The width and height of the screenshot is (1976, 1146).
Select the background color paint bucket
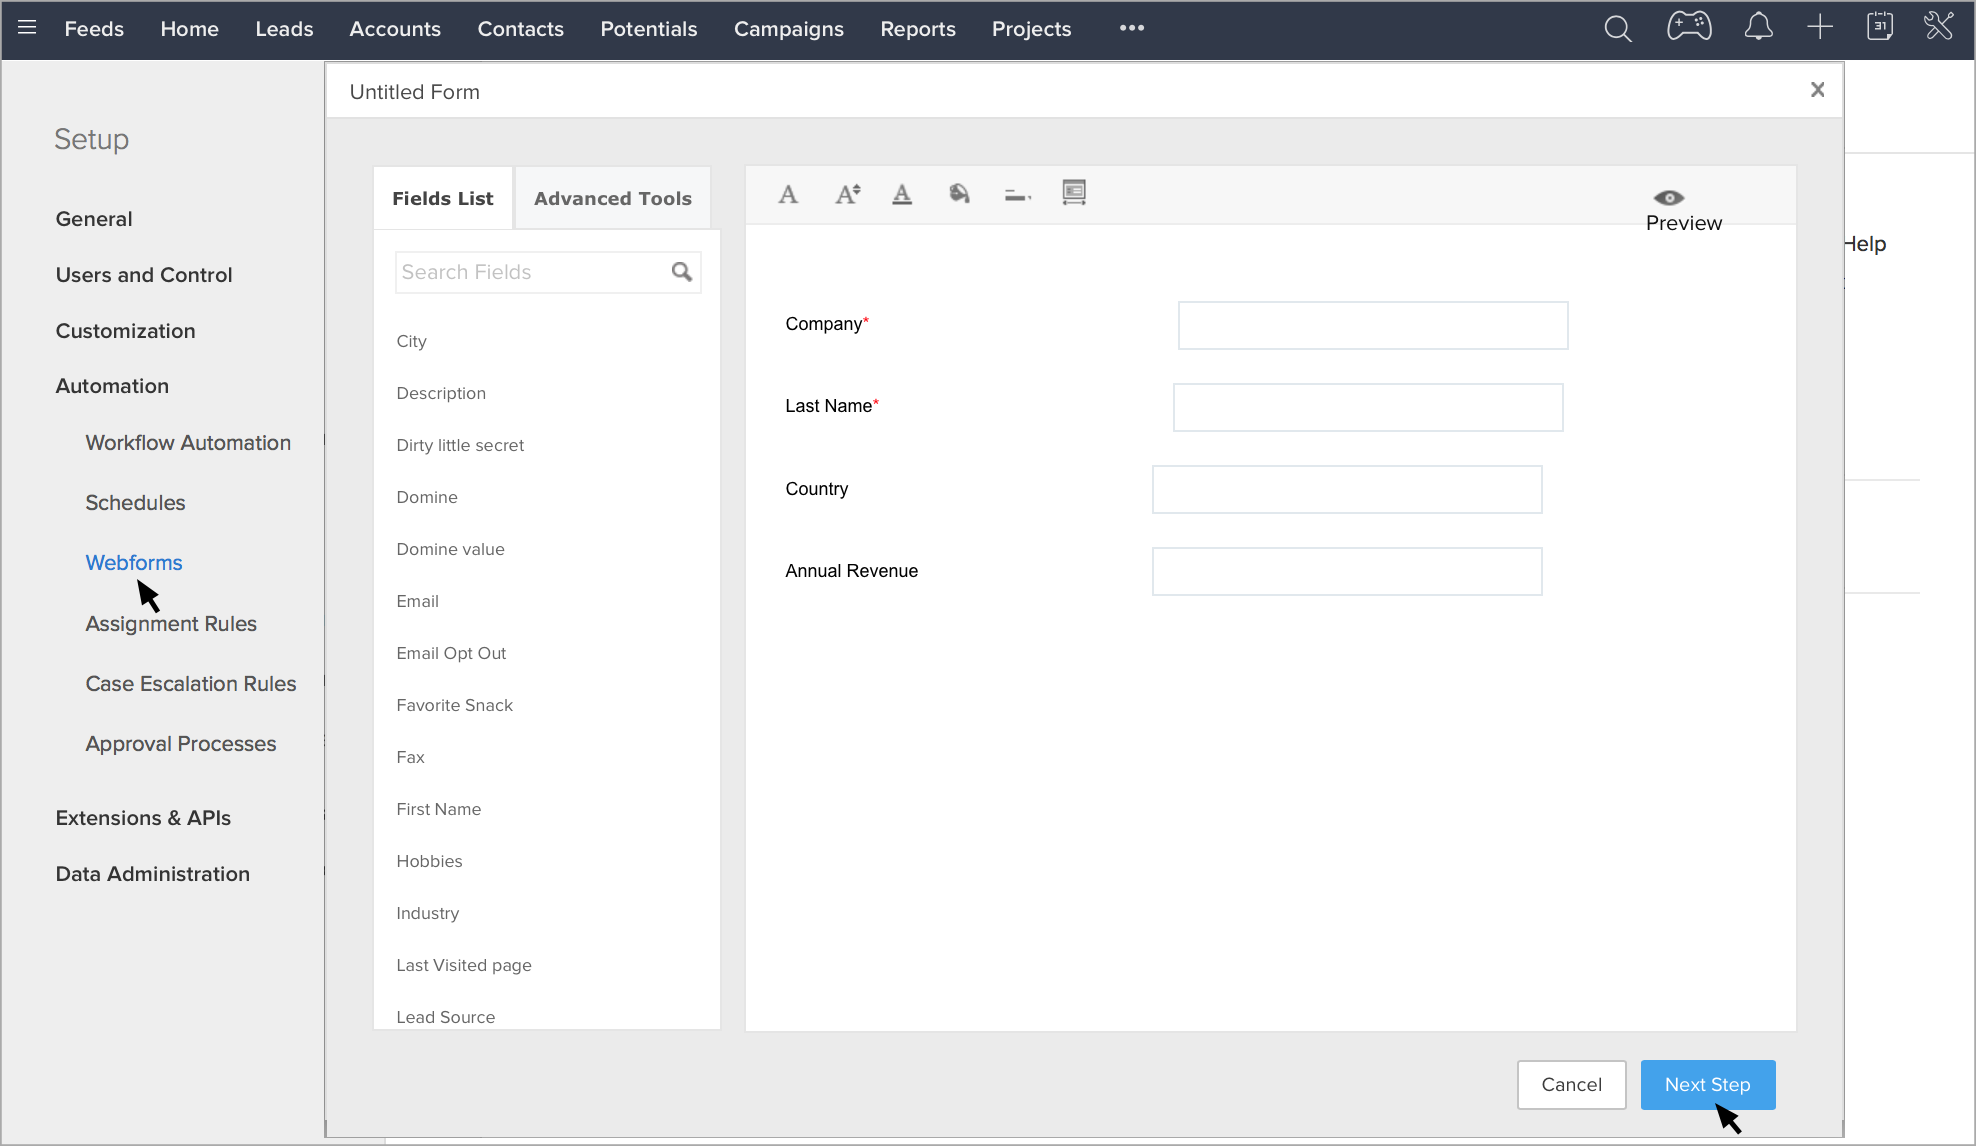click(959, 193)
